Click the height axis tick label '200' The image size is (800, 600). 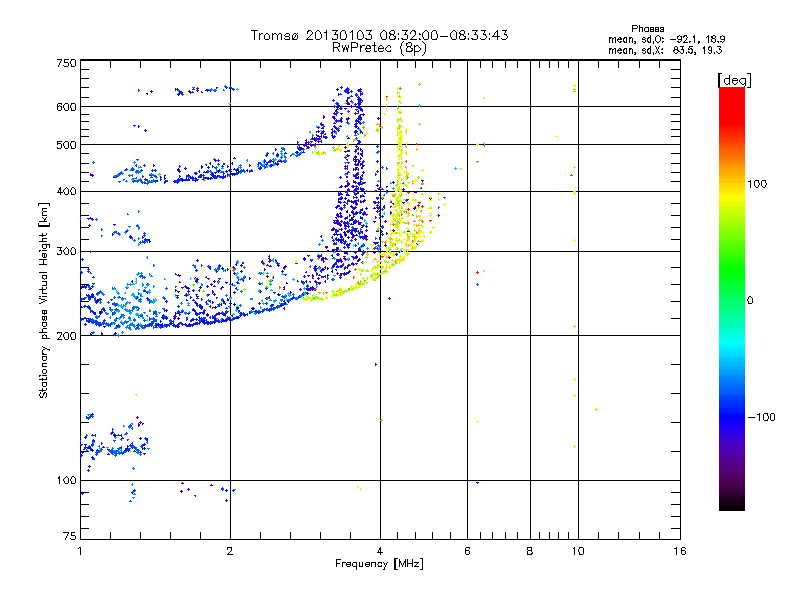[x=67, y=336]
